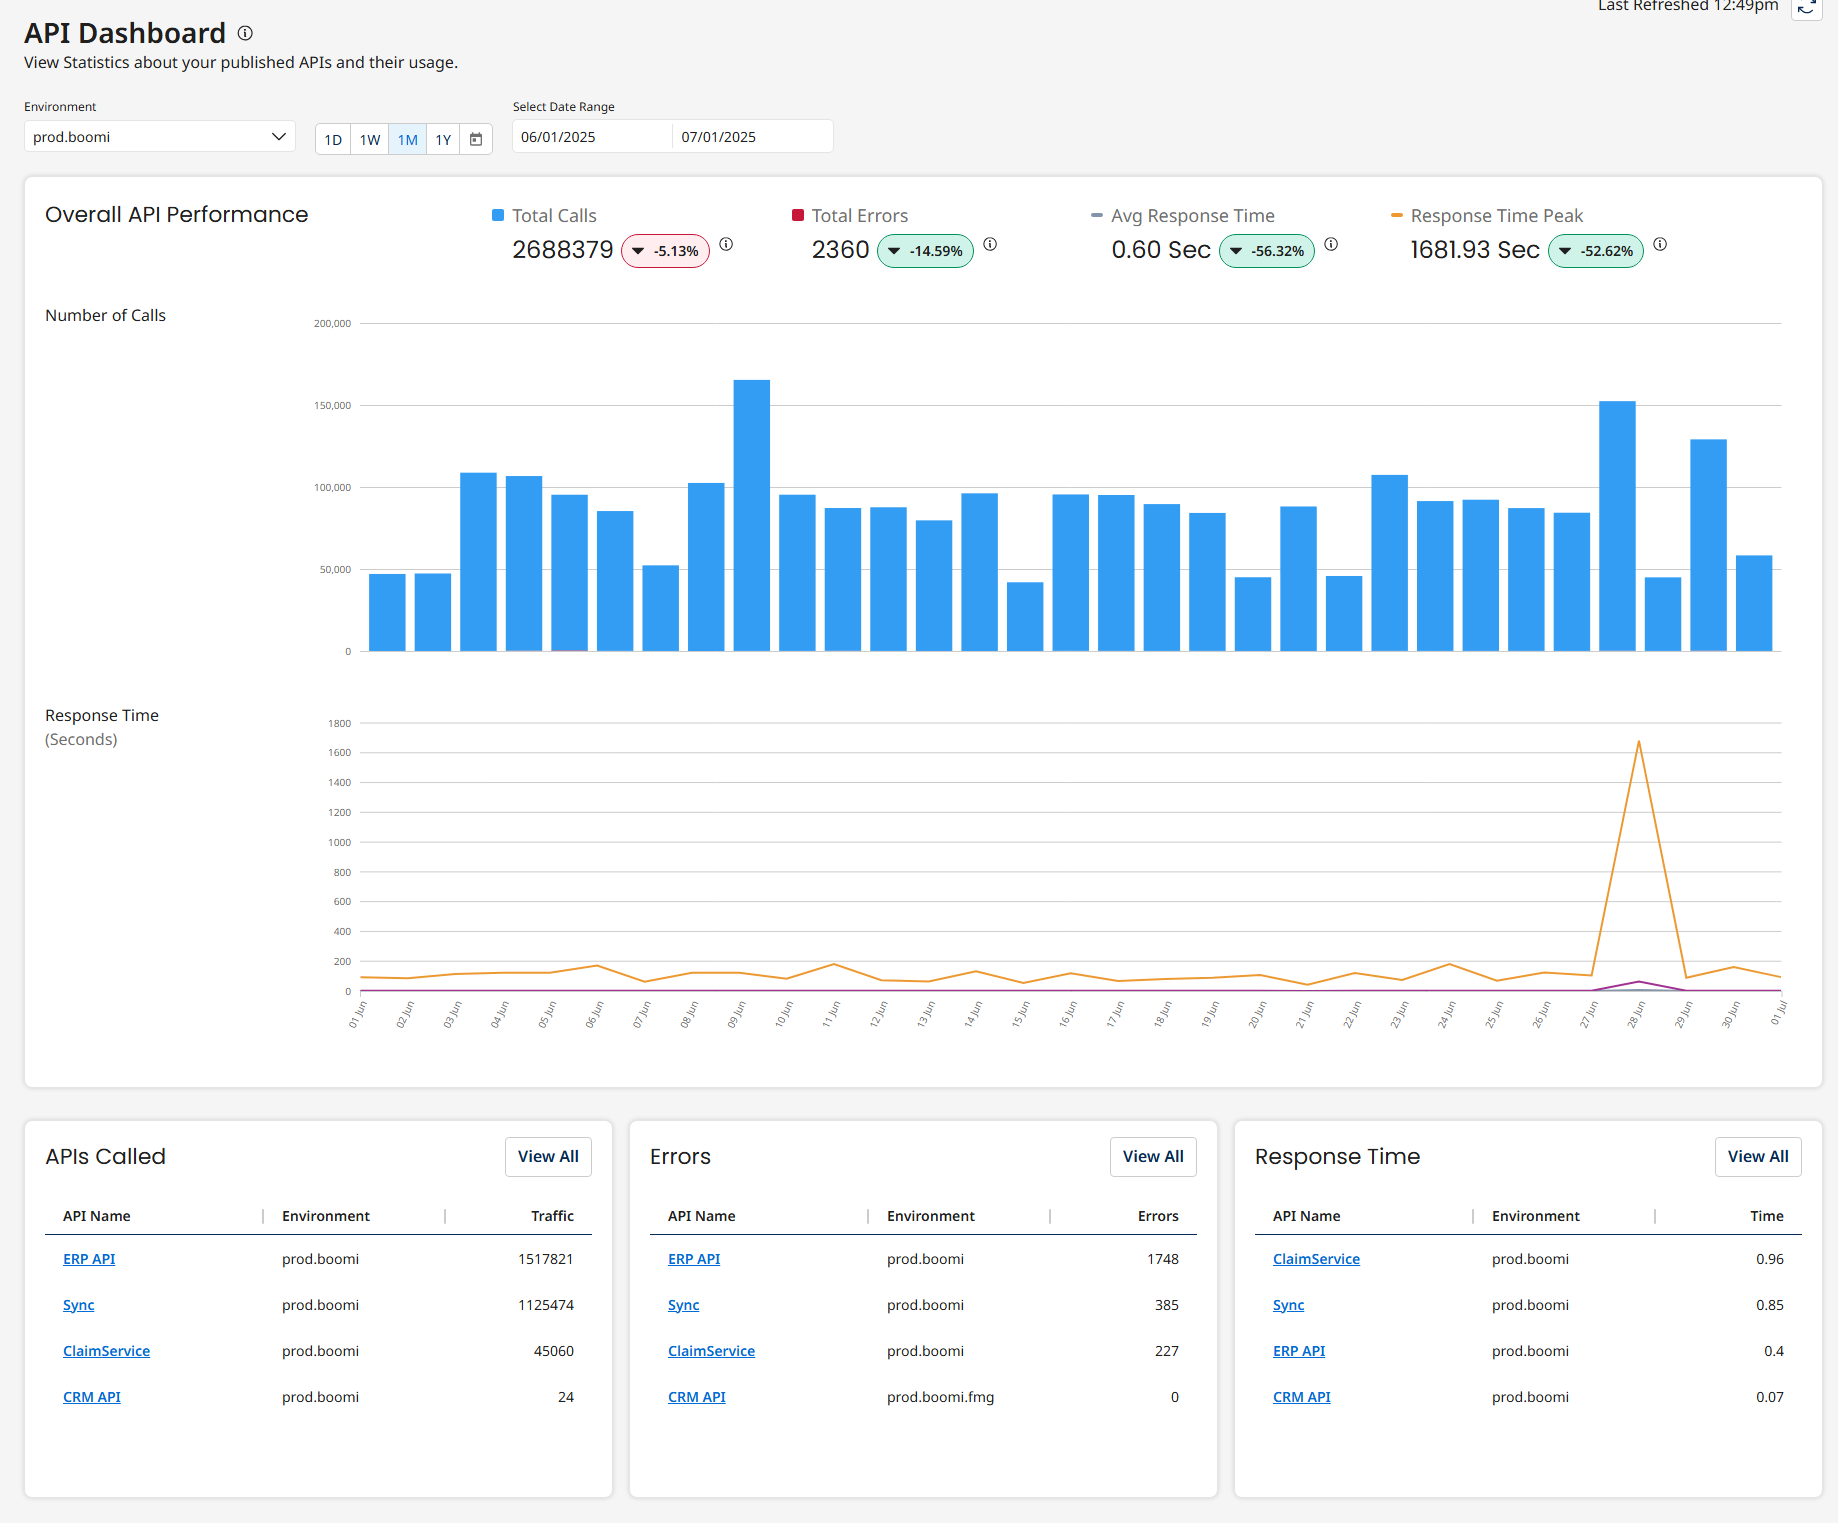
Task: Click the info icon next to Total Calls
Action: pyautogui.click(x=726, y=244)
